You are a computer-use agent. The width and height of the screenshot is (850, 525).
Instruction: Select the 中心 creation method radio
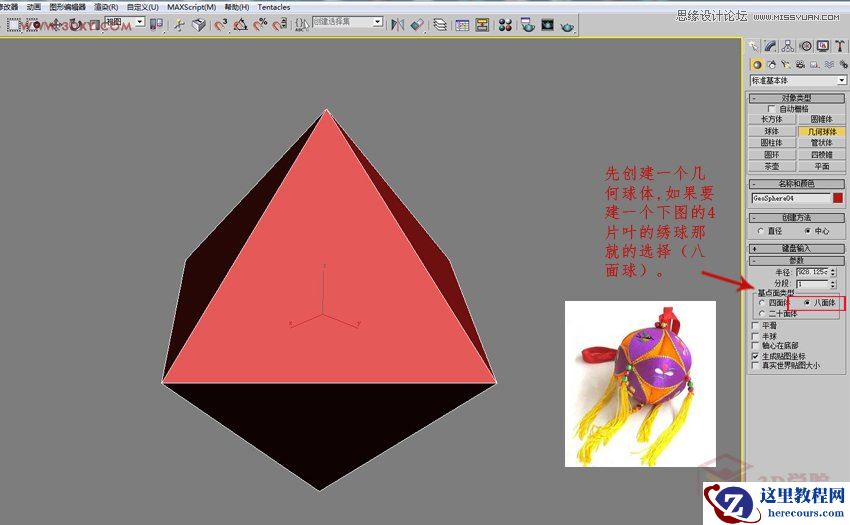point(808,231)
